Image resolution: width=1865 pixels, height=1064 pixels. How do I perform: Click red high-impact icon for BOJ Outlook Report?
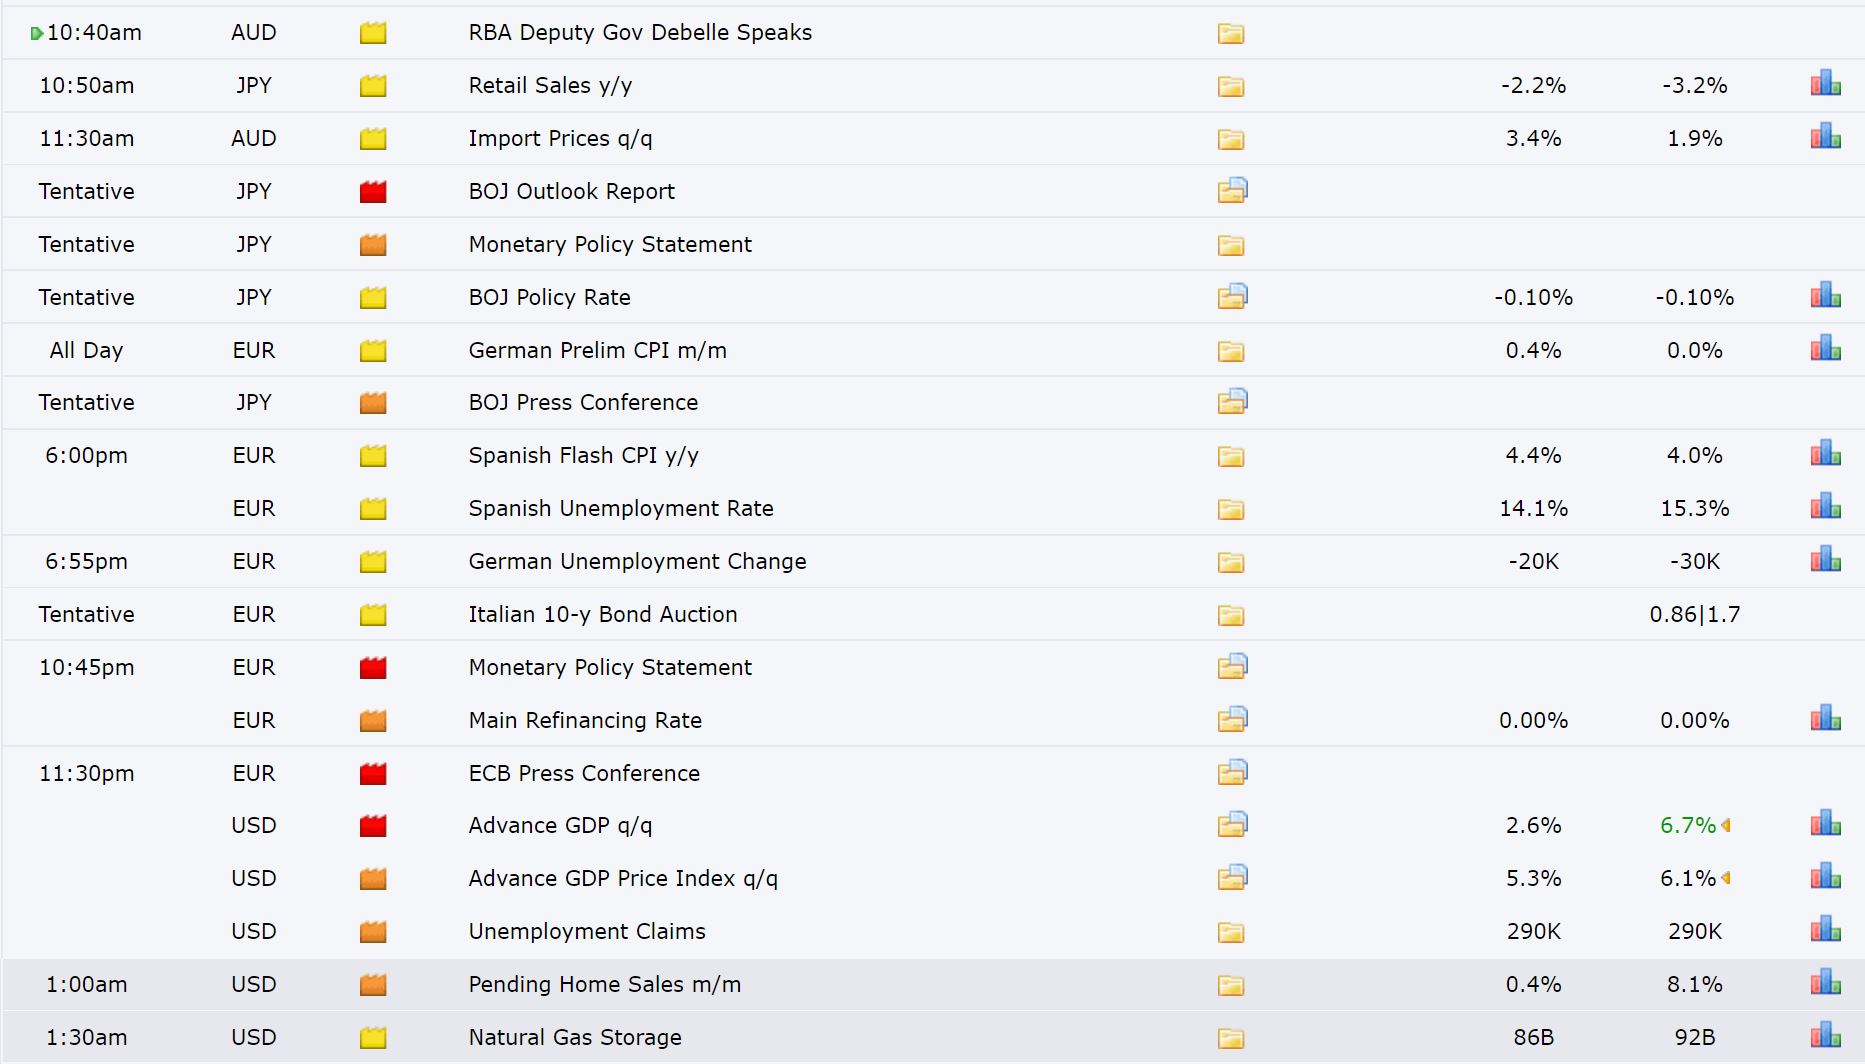(373, 191)
